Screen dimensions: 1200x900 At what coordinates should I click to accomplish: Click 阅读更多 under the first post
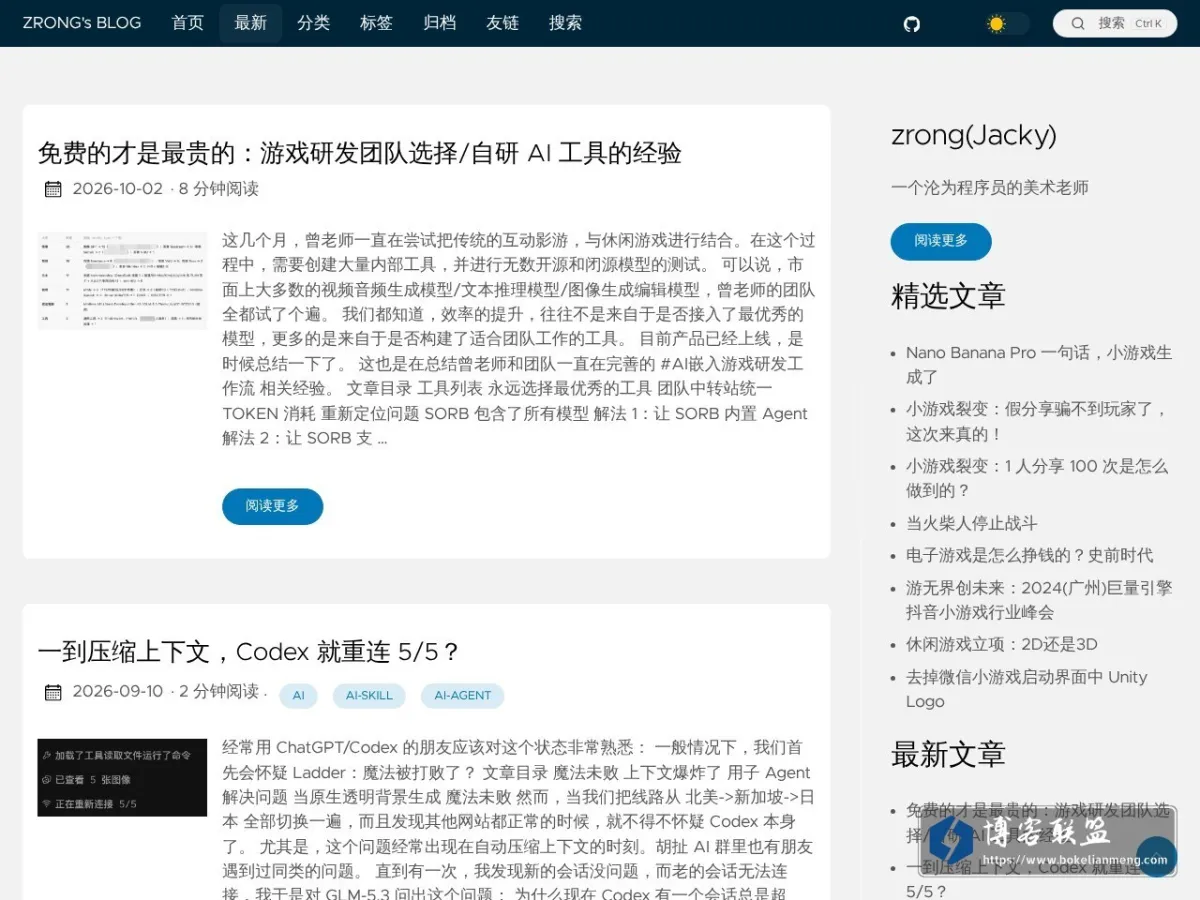[272, 506]
